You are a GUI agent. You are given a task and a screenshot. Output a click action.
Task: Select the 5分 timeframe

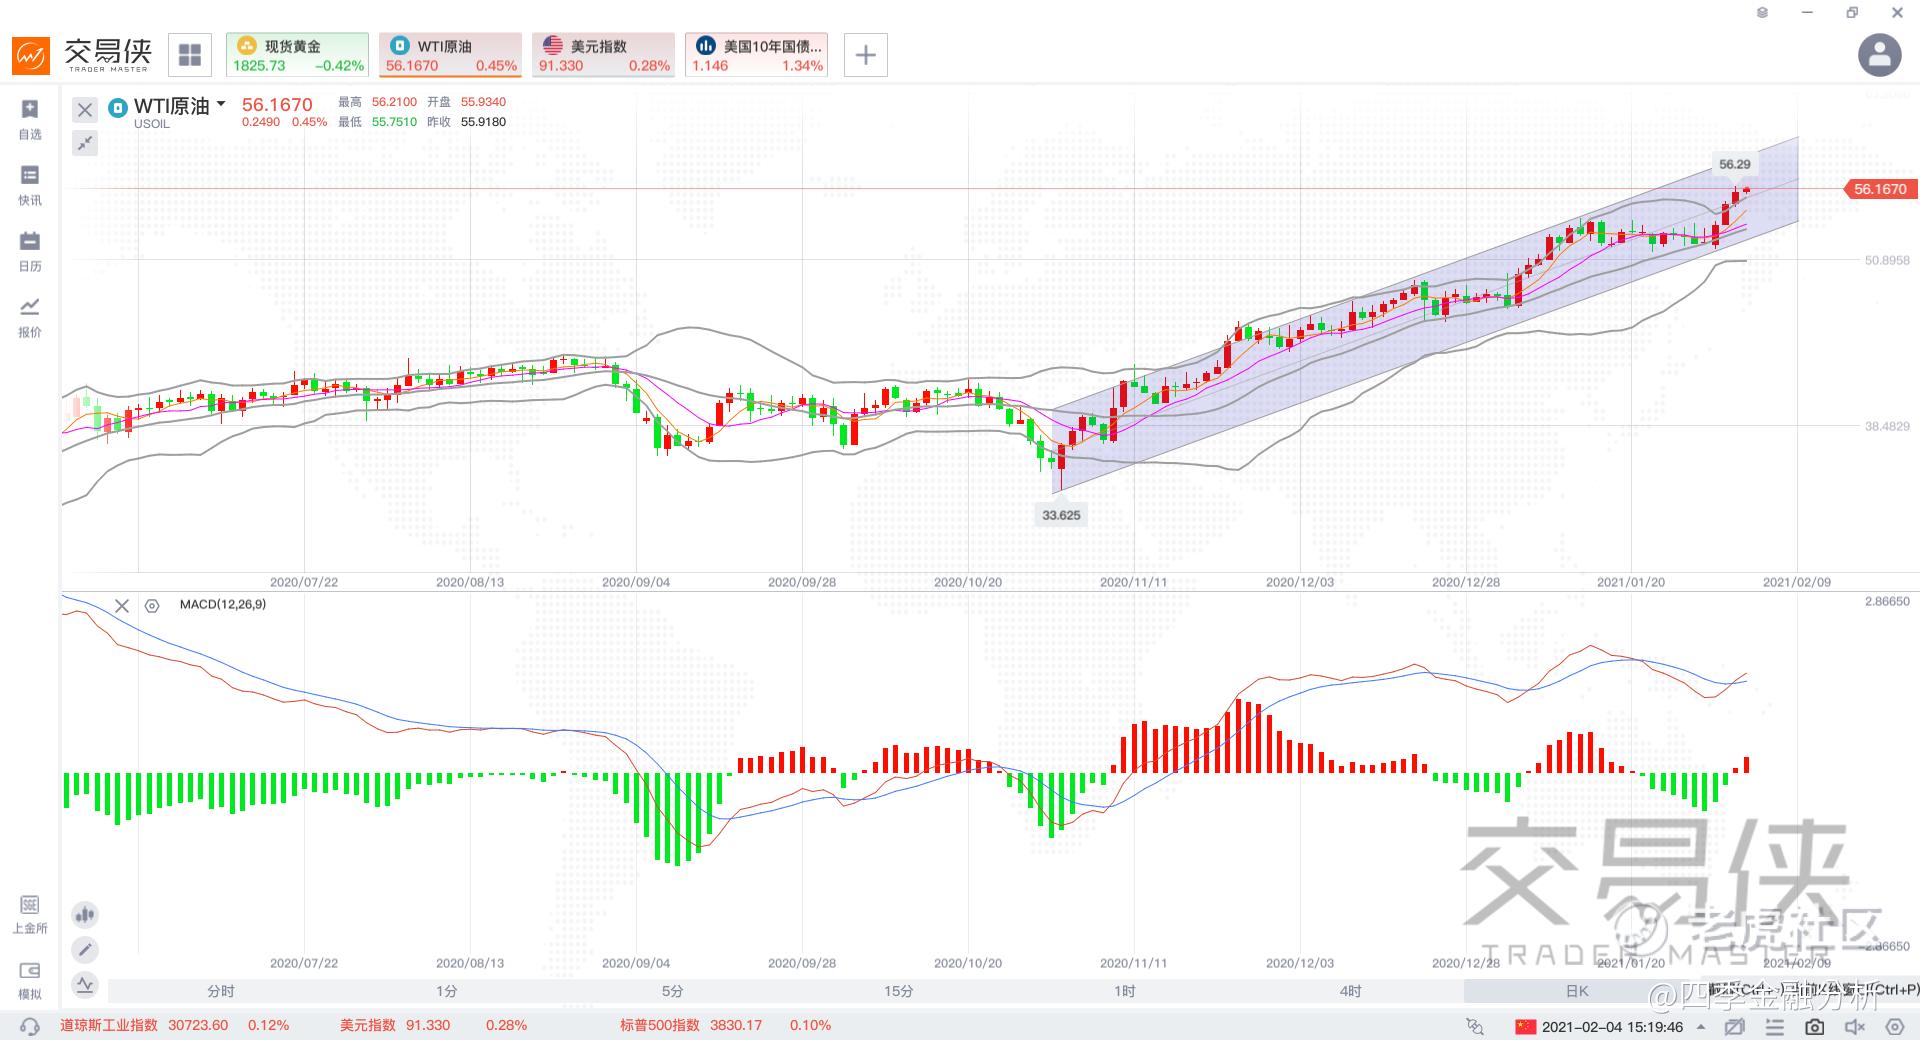tap(673, 991)
